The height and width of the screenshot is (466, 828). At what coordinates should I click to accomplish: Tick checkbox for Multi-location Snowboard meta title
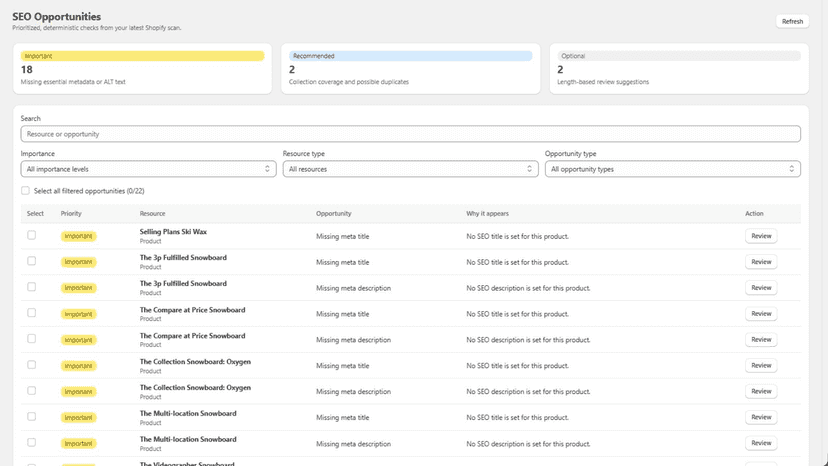pyautogui.click(x=32, y=416)
